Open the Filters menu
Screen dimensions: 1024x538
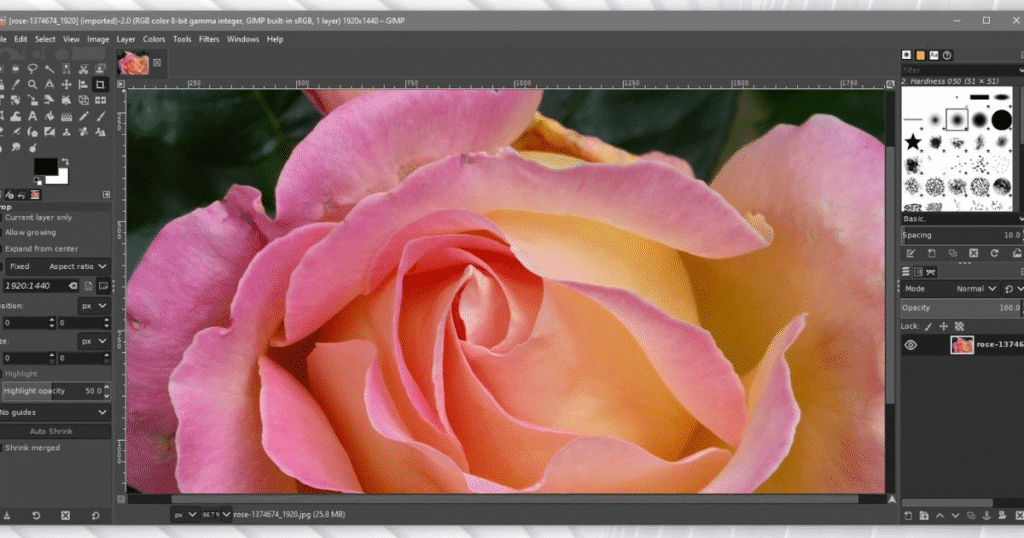[x=209, y=39]
